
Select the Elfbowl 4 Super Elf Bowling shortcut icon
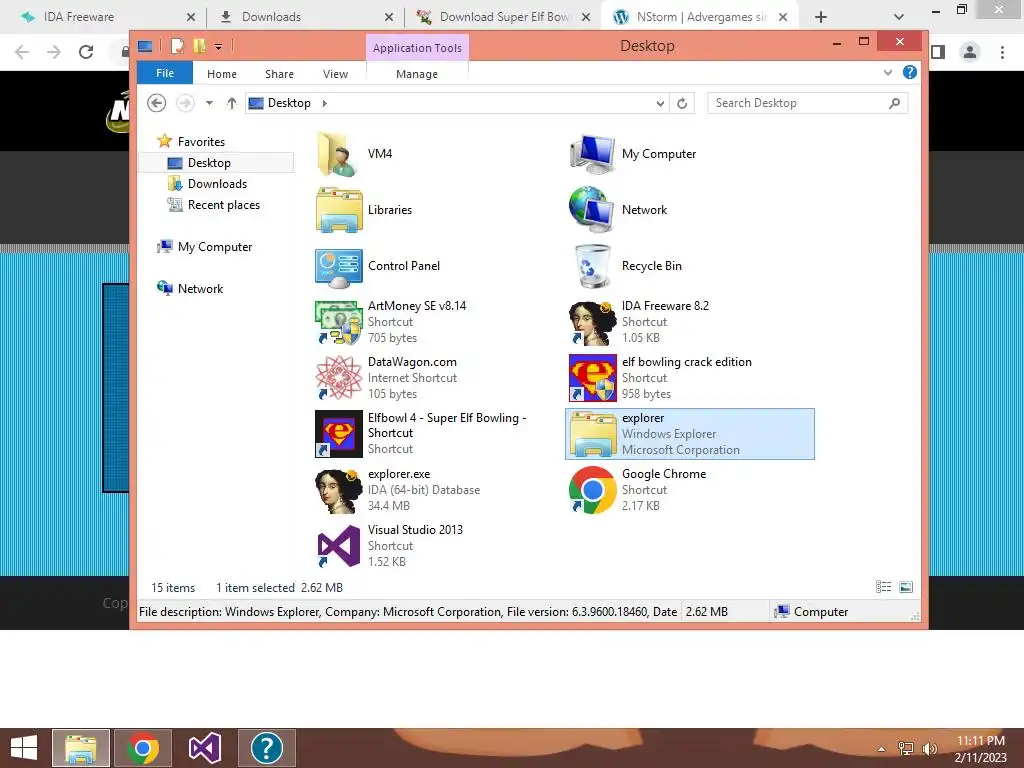coord(338,434)
